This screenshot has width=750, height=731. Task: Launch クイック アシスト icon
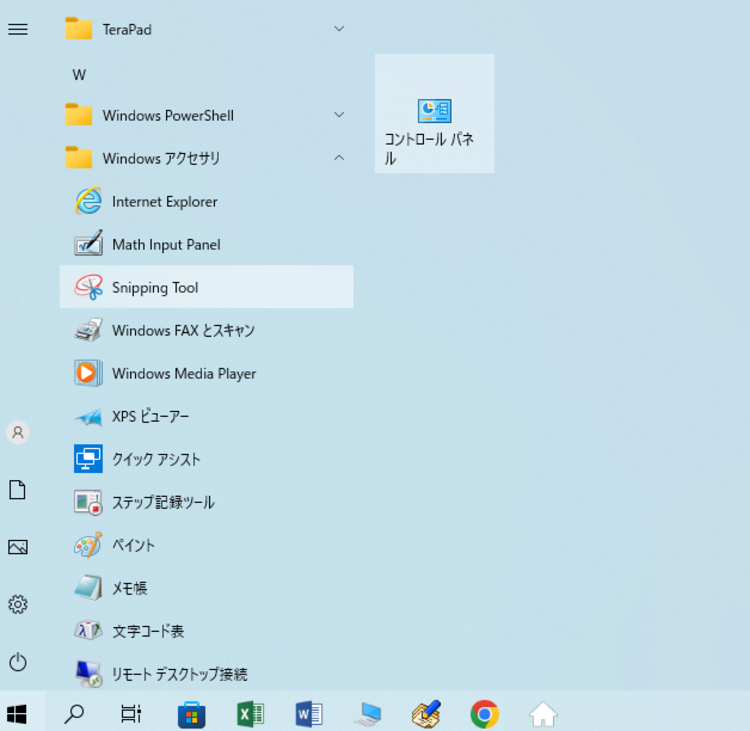click(x=88, y=459)
